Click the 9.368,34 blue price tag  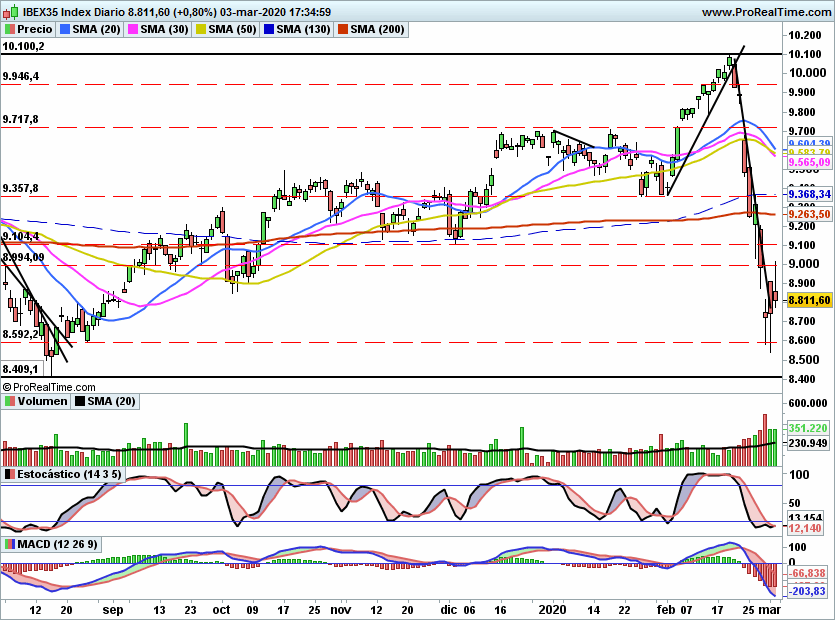[x=810, y=194]
